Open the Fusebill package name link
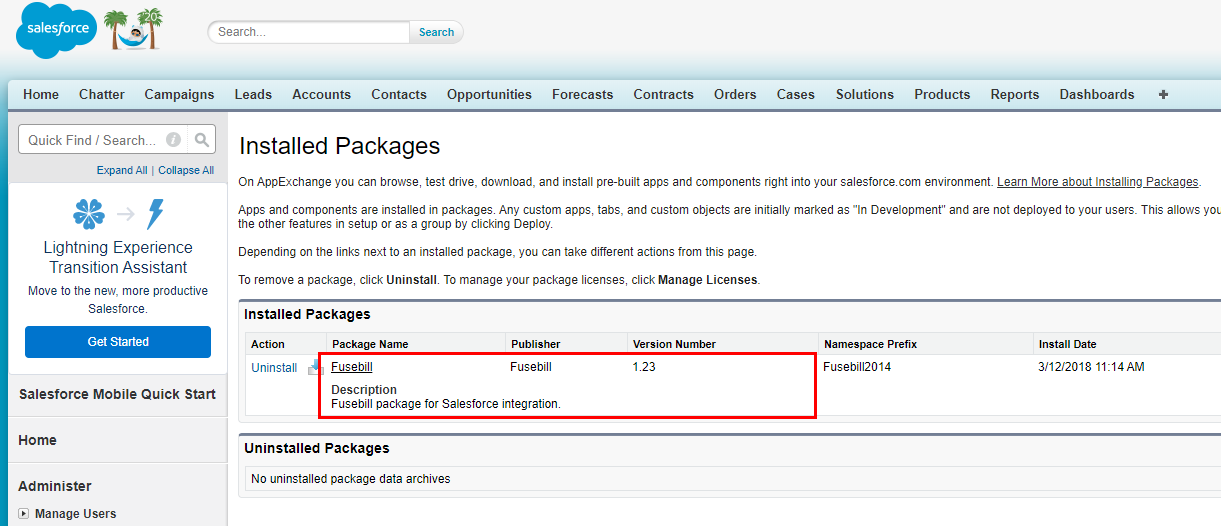This screenshot has width=1221, height=526. [352, 367]
